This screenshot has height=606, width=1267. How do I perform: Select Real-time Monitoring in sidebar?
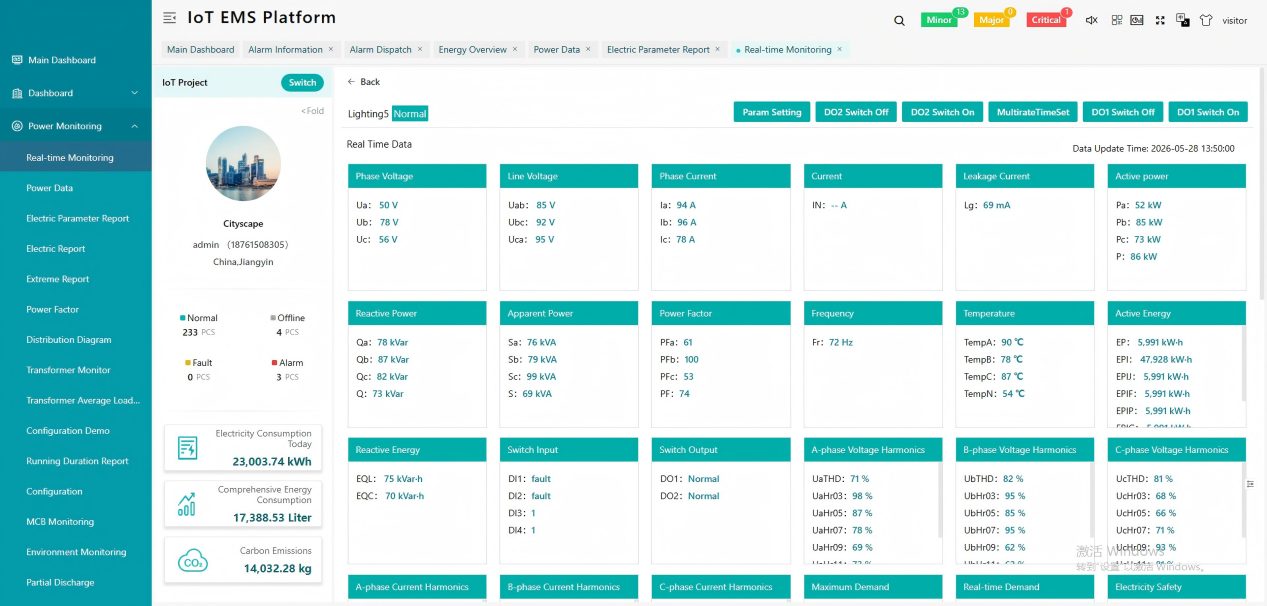pos(76,157)
